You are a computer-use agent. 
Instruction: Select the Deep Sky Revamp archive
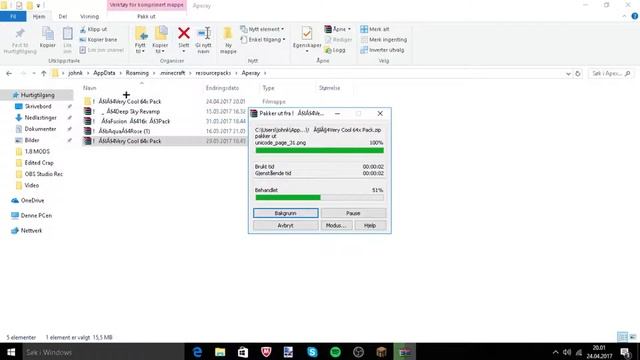point(133,111)
